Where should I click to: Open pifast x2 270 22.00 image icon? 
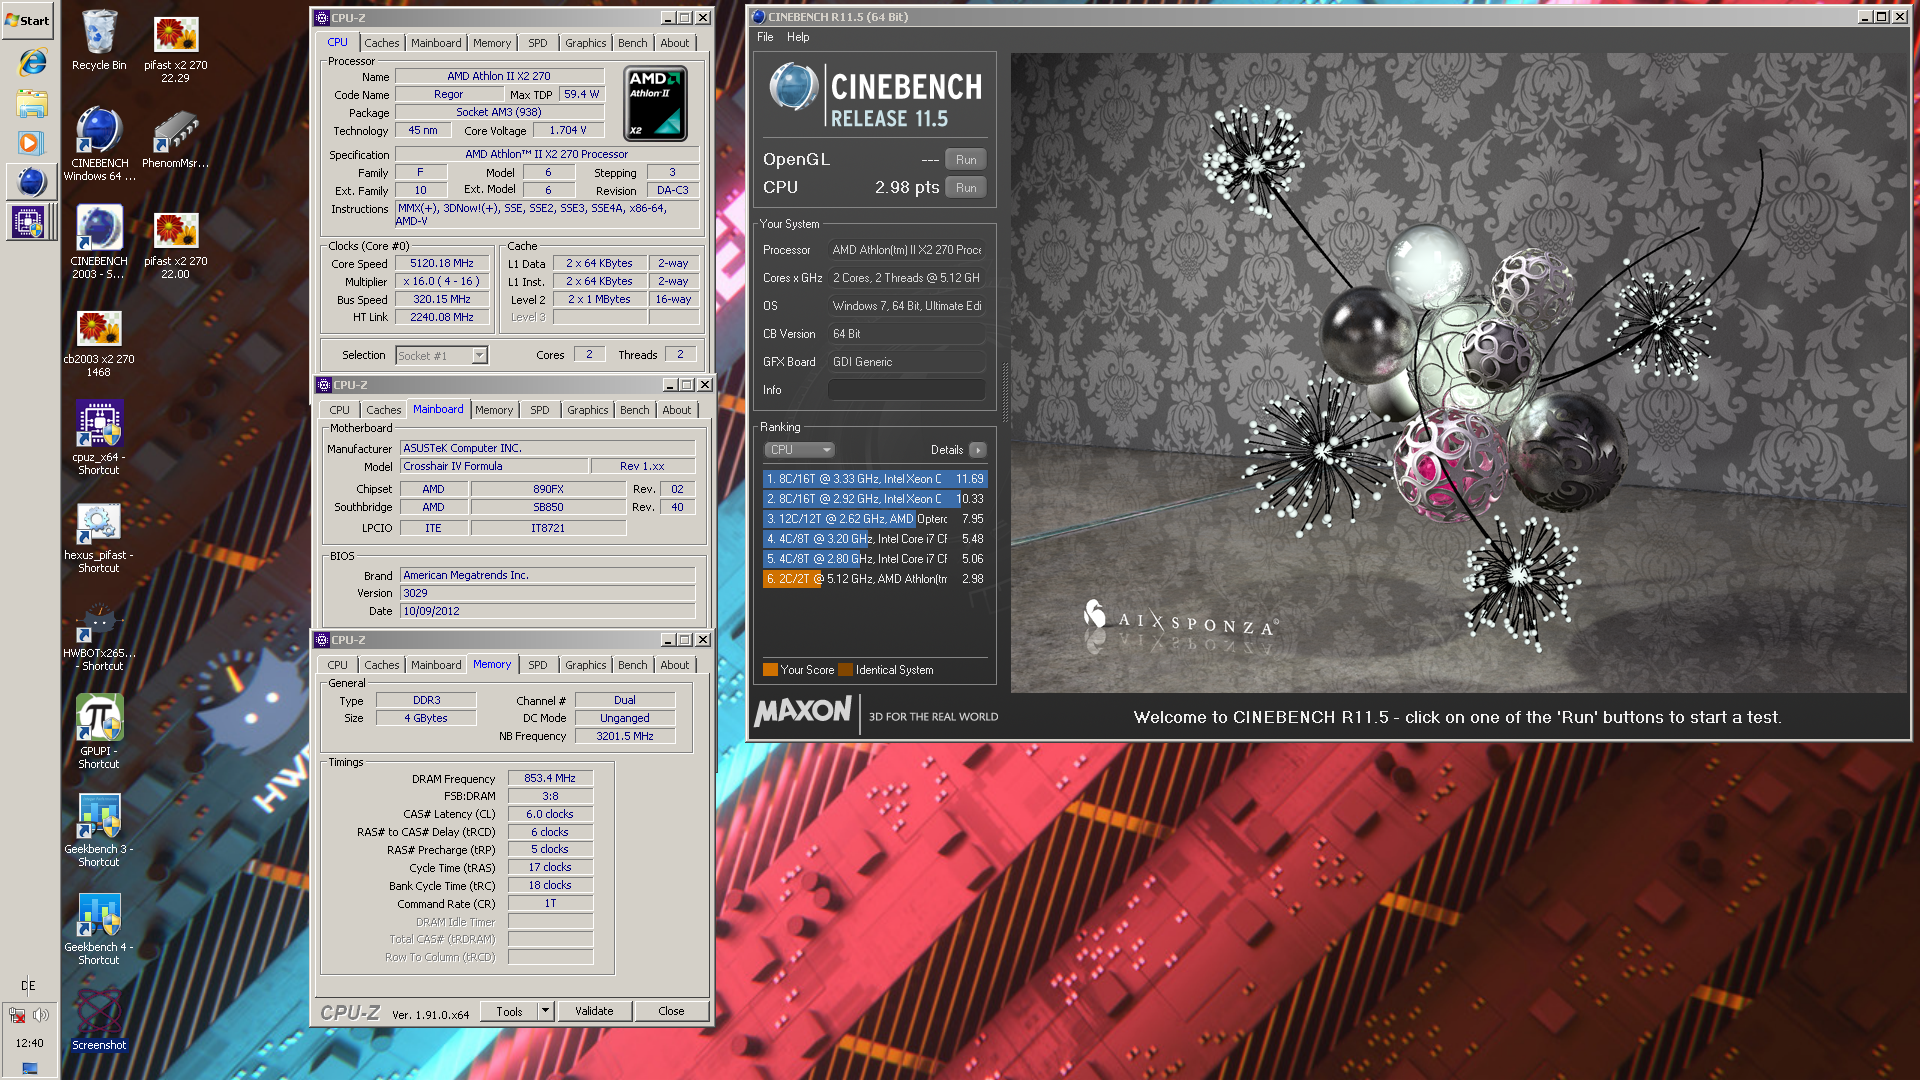click(175, 243)
